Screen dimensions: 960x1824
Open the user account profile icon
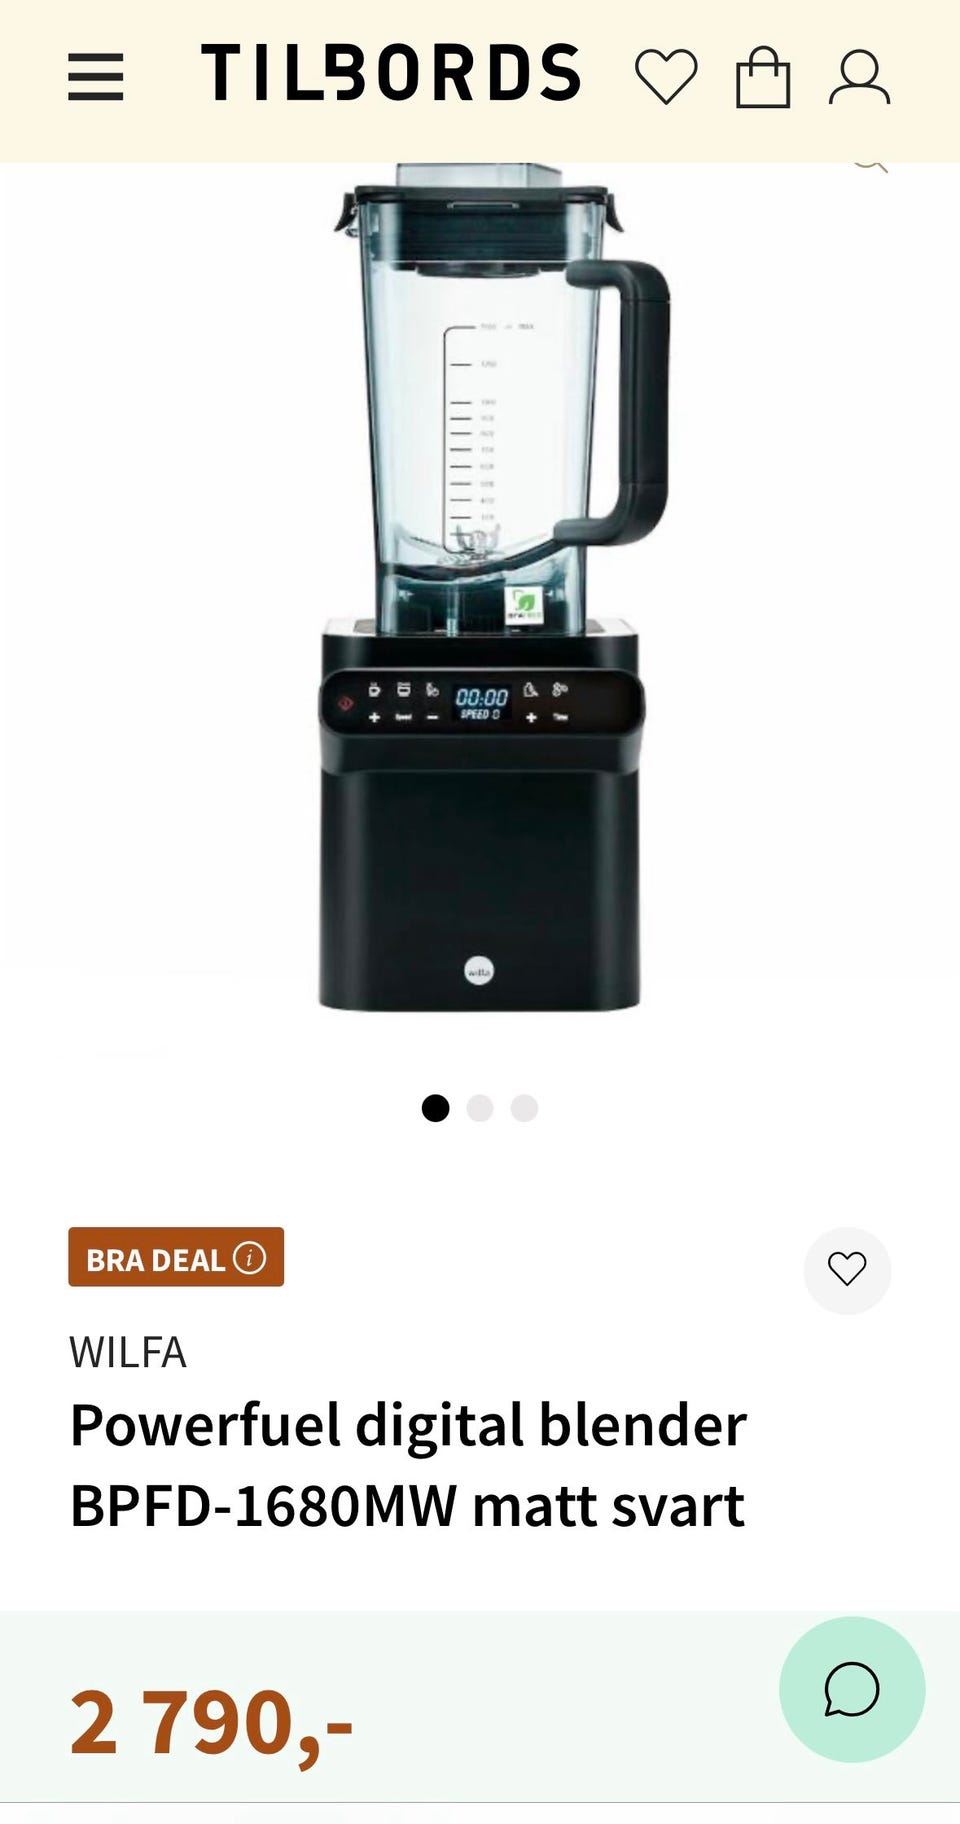coord(859,78)
